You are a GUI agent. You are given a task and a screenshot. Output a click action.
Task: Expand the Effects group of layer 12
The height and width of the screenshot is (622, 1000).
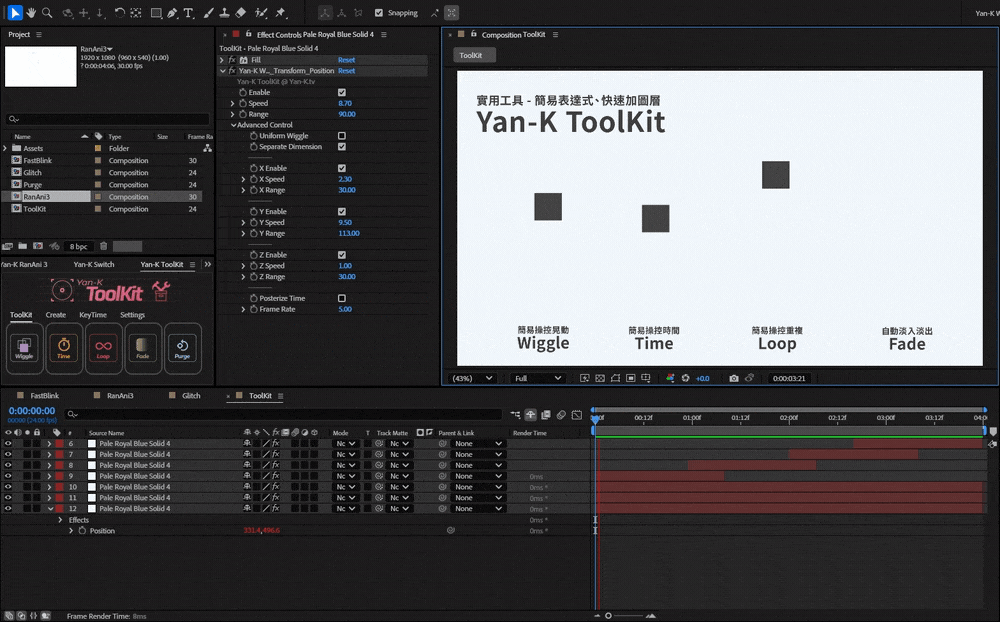point(61,520)
